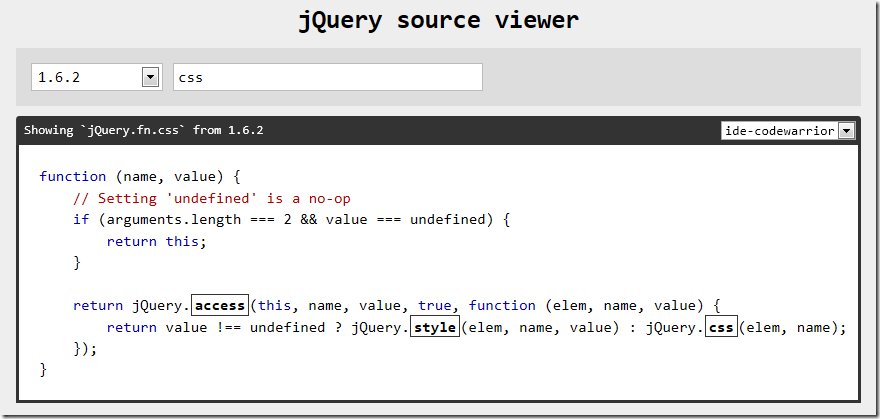Image resolution: width=880 pixels, height=419 pixels.
Task: Click the 'arguments.length === 2' condition text
Action: click(199, 219)
